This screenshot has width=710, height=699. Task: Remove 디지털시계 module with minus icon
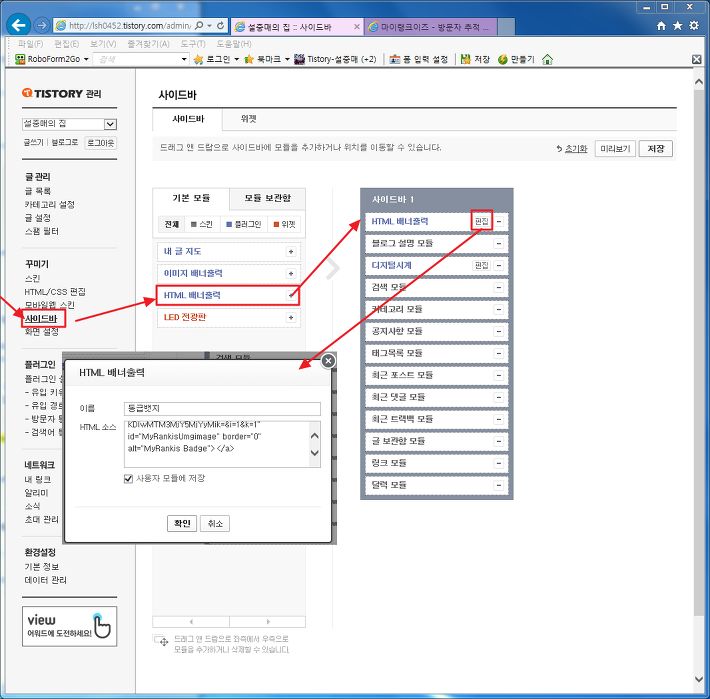499,265
